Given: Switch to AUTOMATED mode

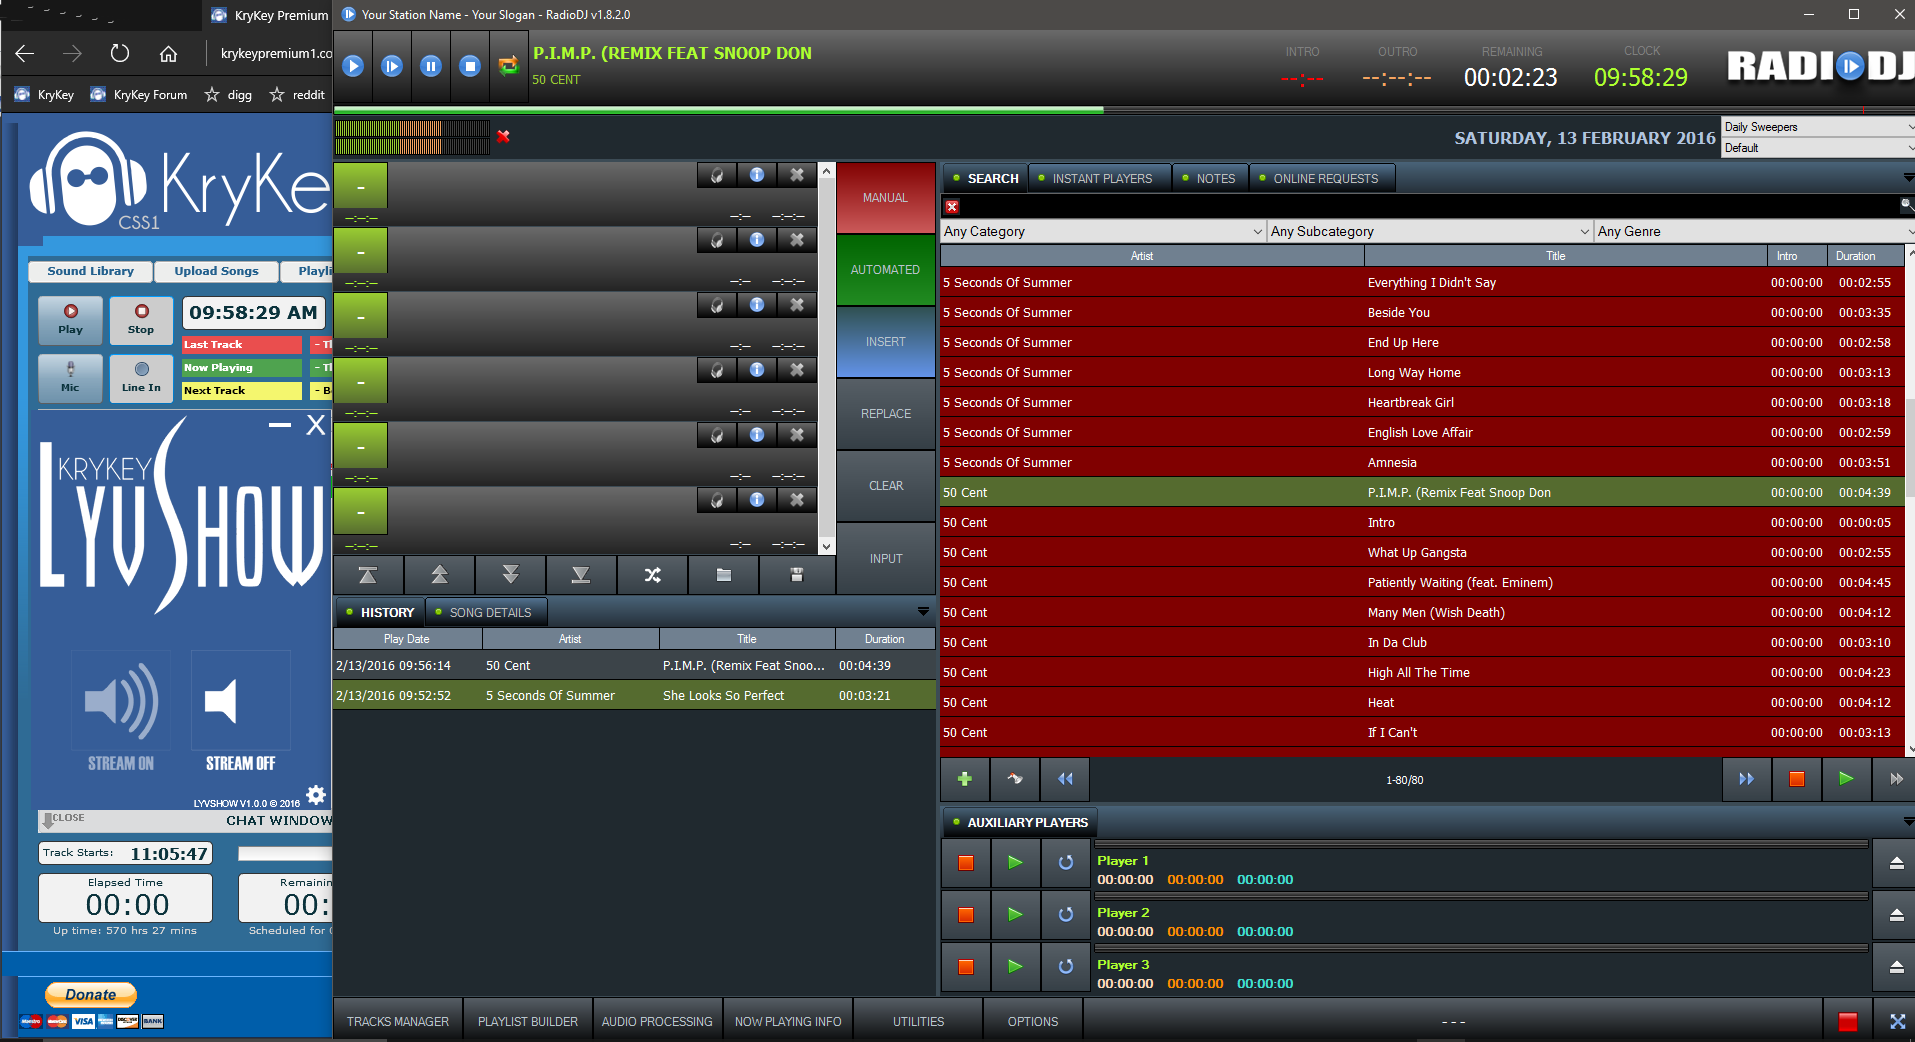Looking at the screenshot, I should tap(885, 270).
